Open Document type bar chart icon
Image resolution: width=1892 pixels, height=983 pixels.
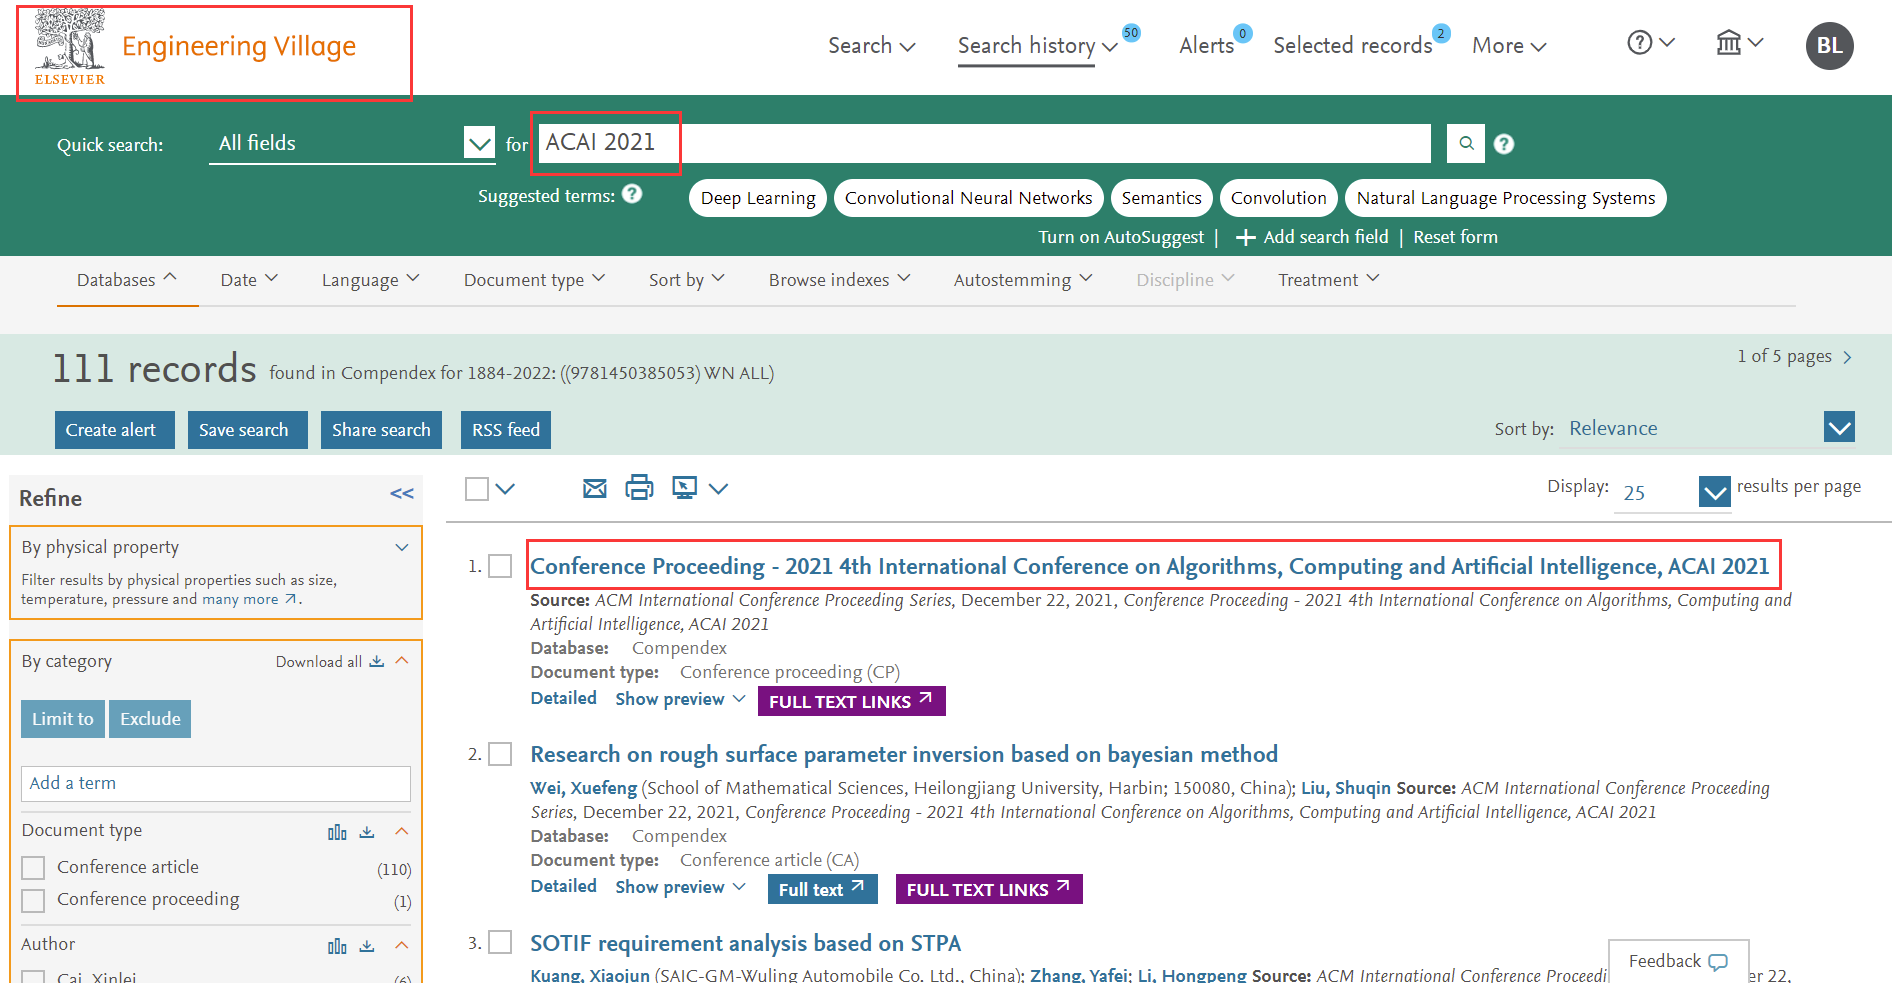(x=337, y=832)
